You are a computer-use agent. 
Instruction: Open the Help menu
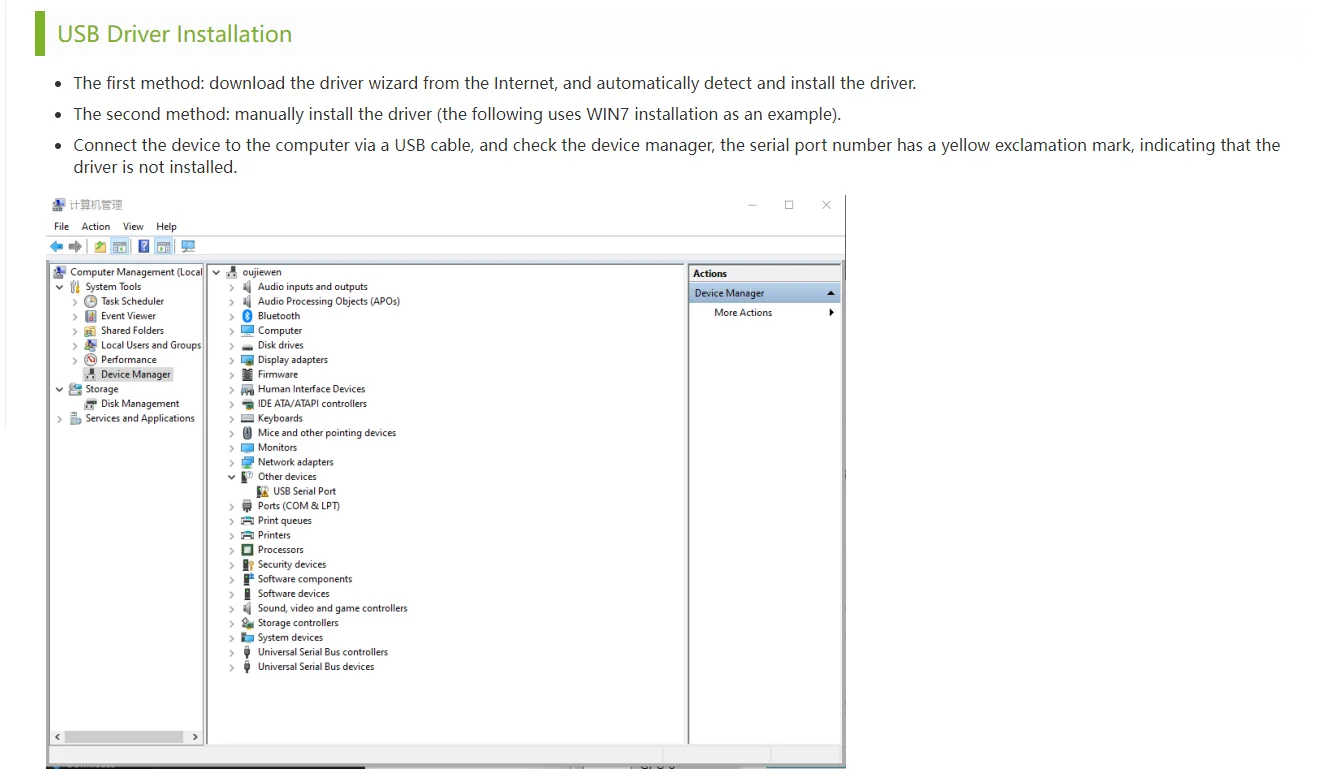pos(167,227)
